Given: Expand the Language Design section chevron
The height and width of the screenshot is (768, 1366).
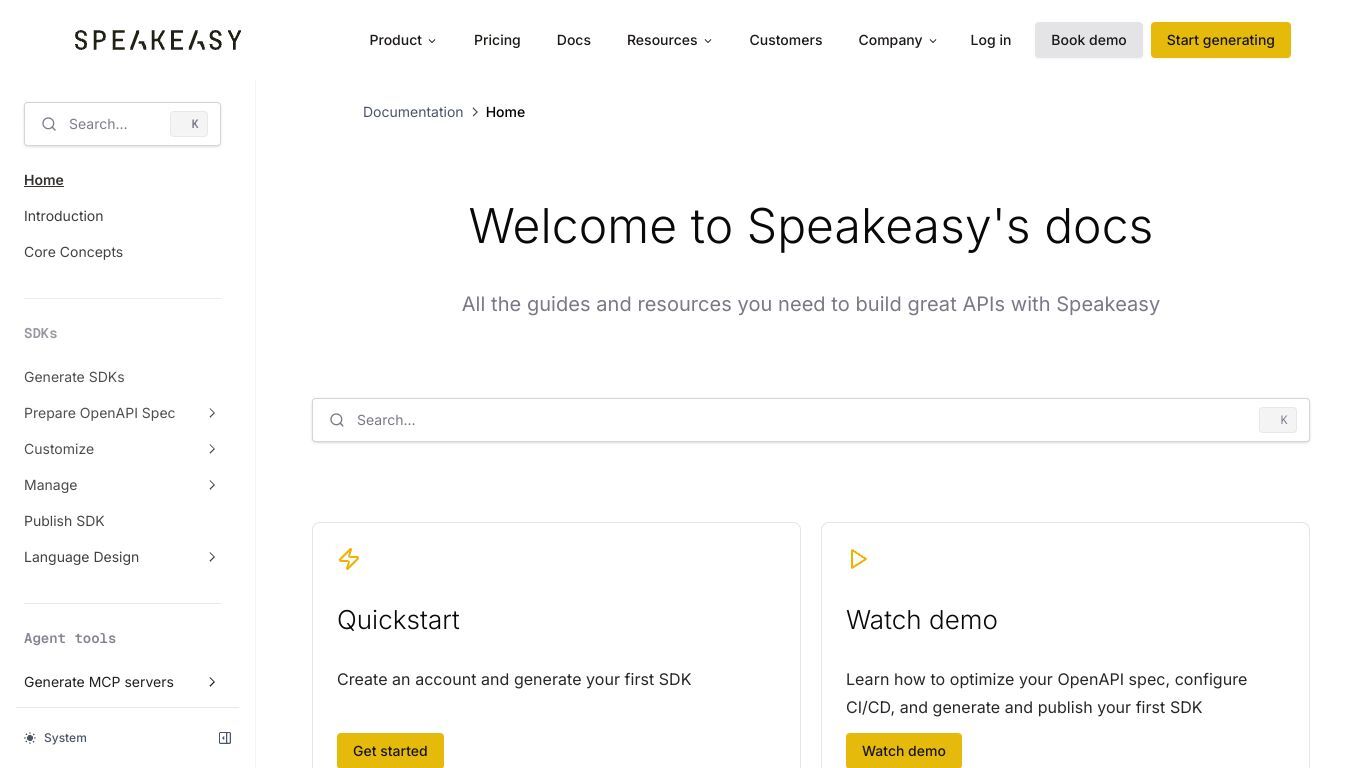Looking at the screenshot, I should [212, 557].
